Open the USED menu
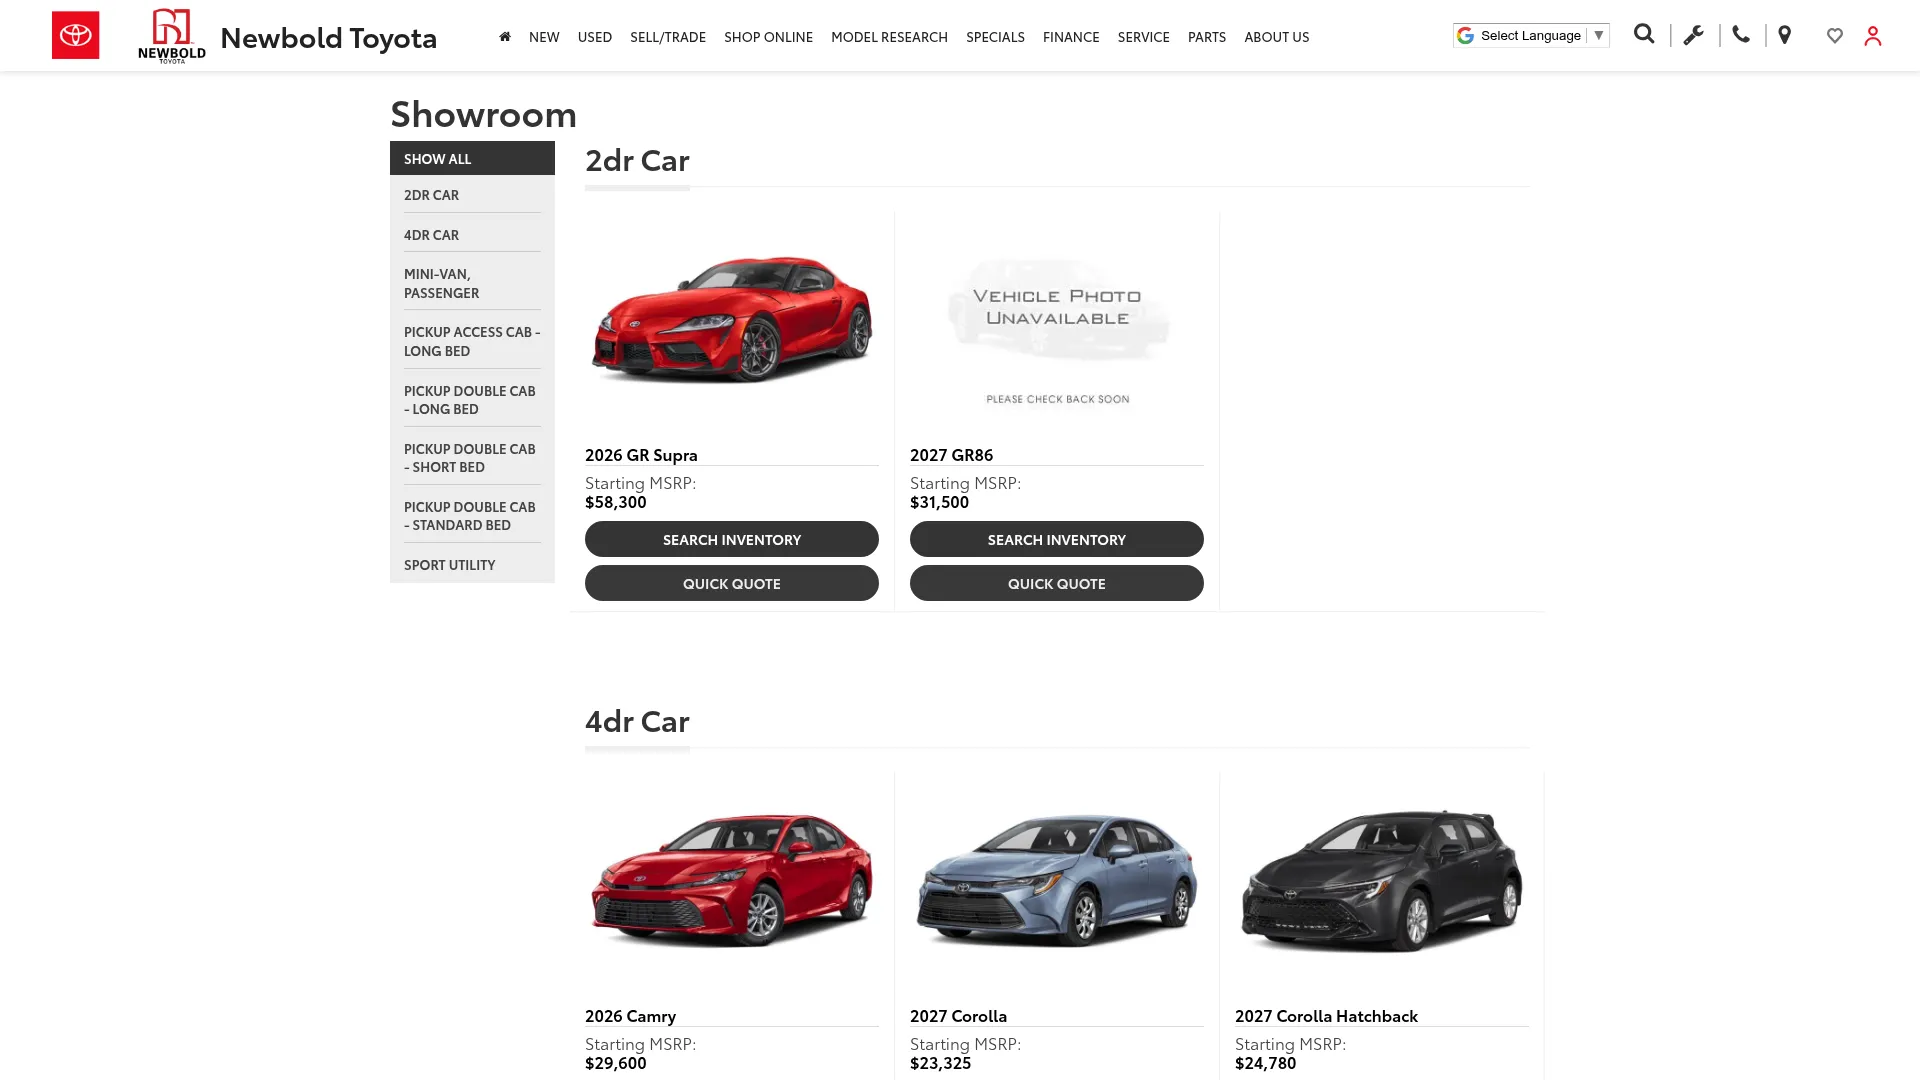Image resolution: width=1920 pixels, height=1080 pixels. coord(595,36)
